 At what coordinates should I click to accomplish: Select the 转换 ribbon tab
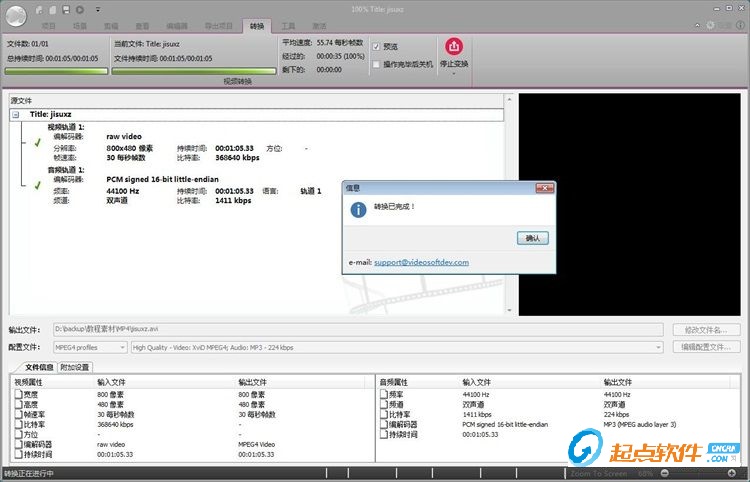(257, 26)
